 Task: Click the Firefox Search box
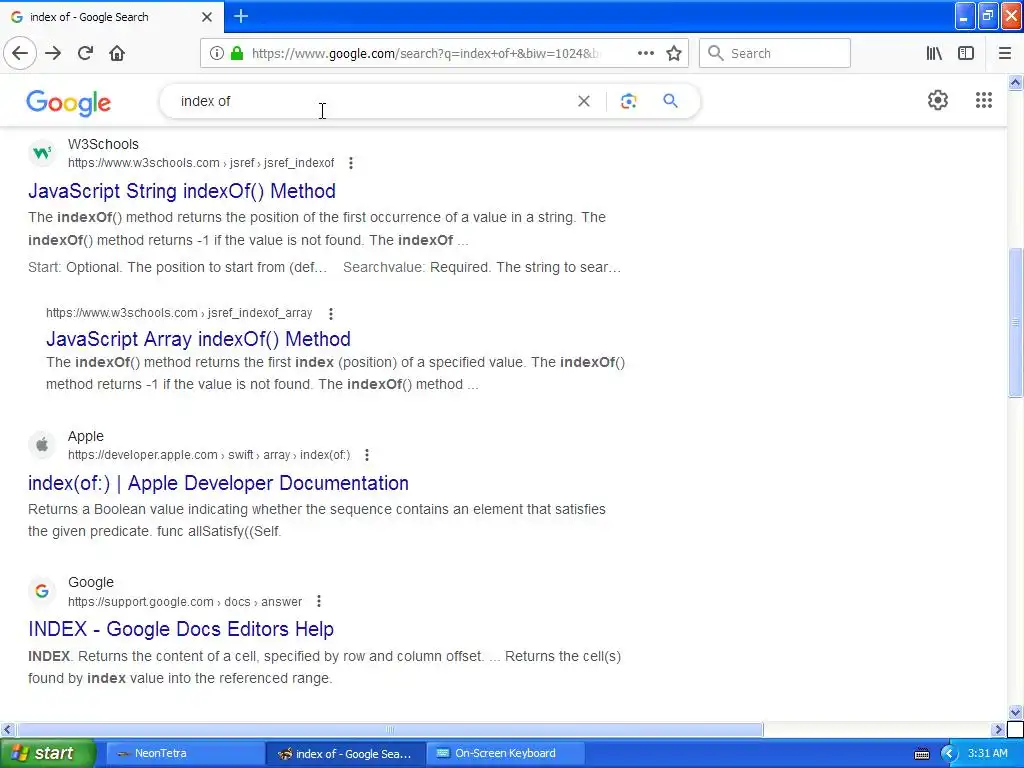point(775,53)
